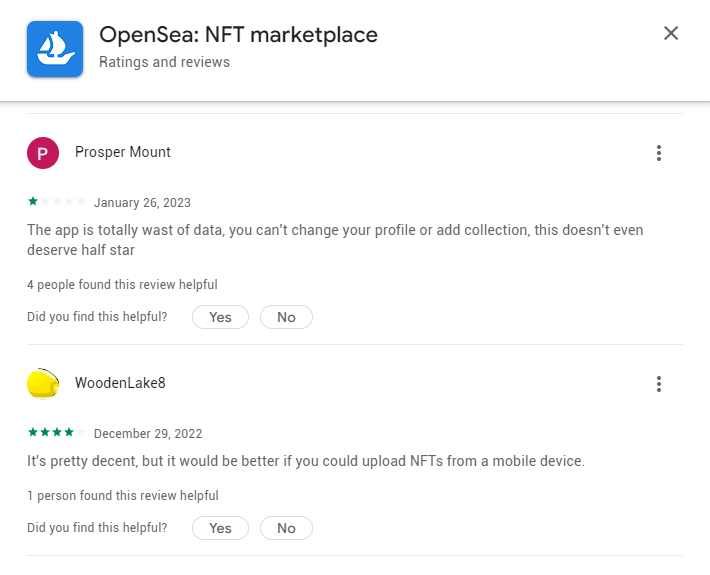Mark Prosper Mount's review not helpful with No

point(286,317)
